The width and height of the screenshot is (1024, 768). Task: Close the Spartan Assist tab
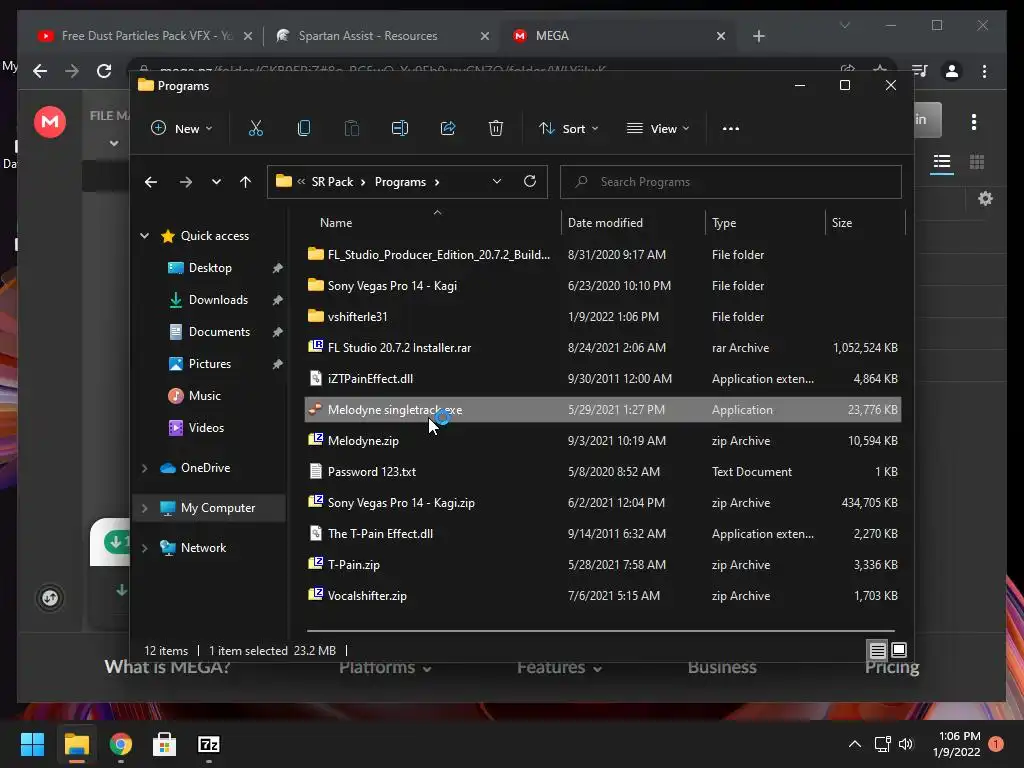pyautogui.click(x=485, y=36)
